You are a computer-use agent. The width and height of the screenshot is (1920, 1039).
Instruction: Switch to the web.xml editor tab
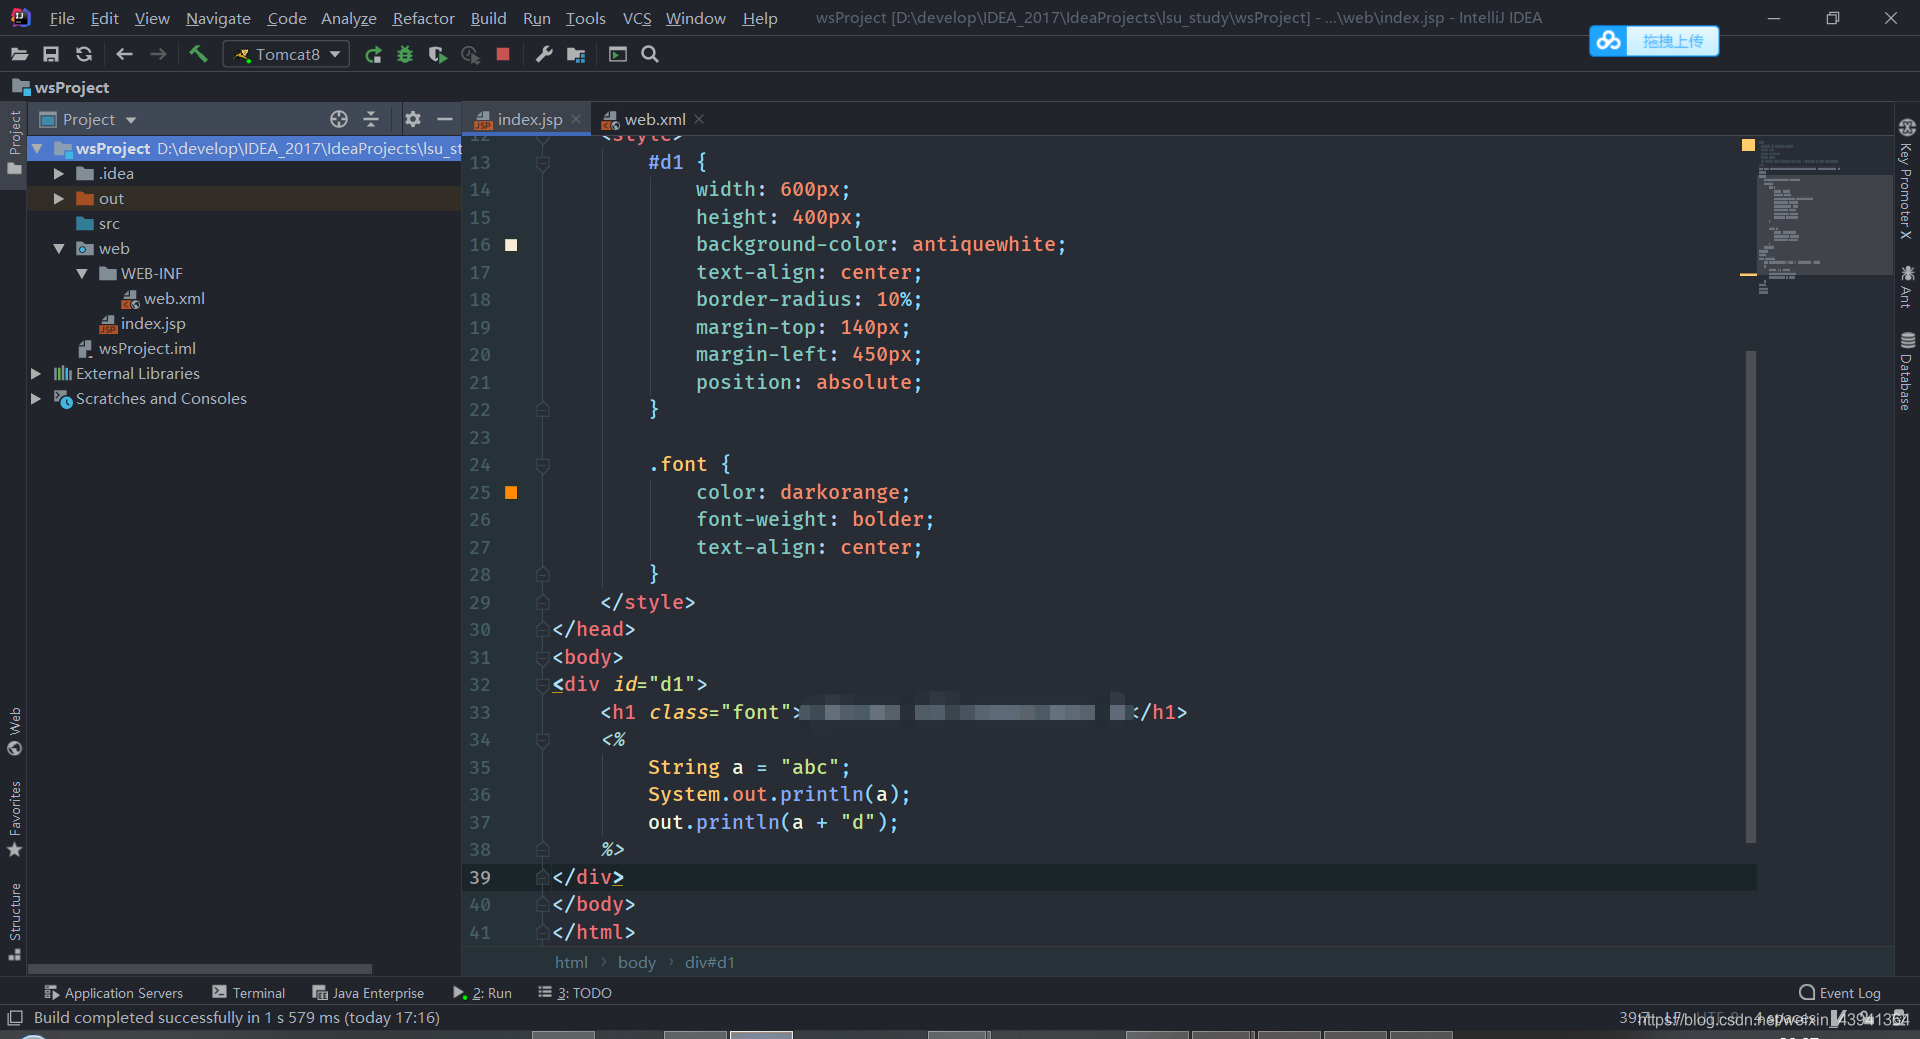click(655, 119)
